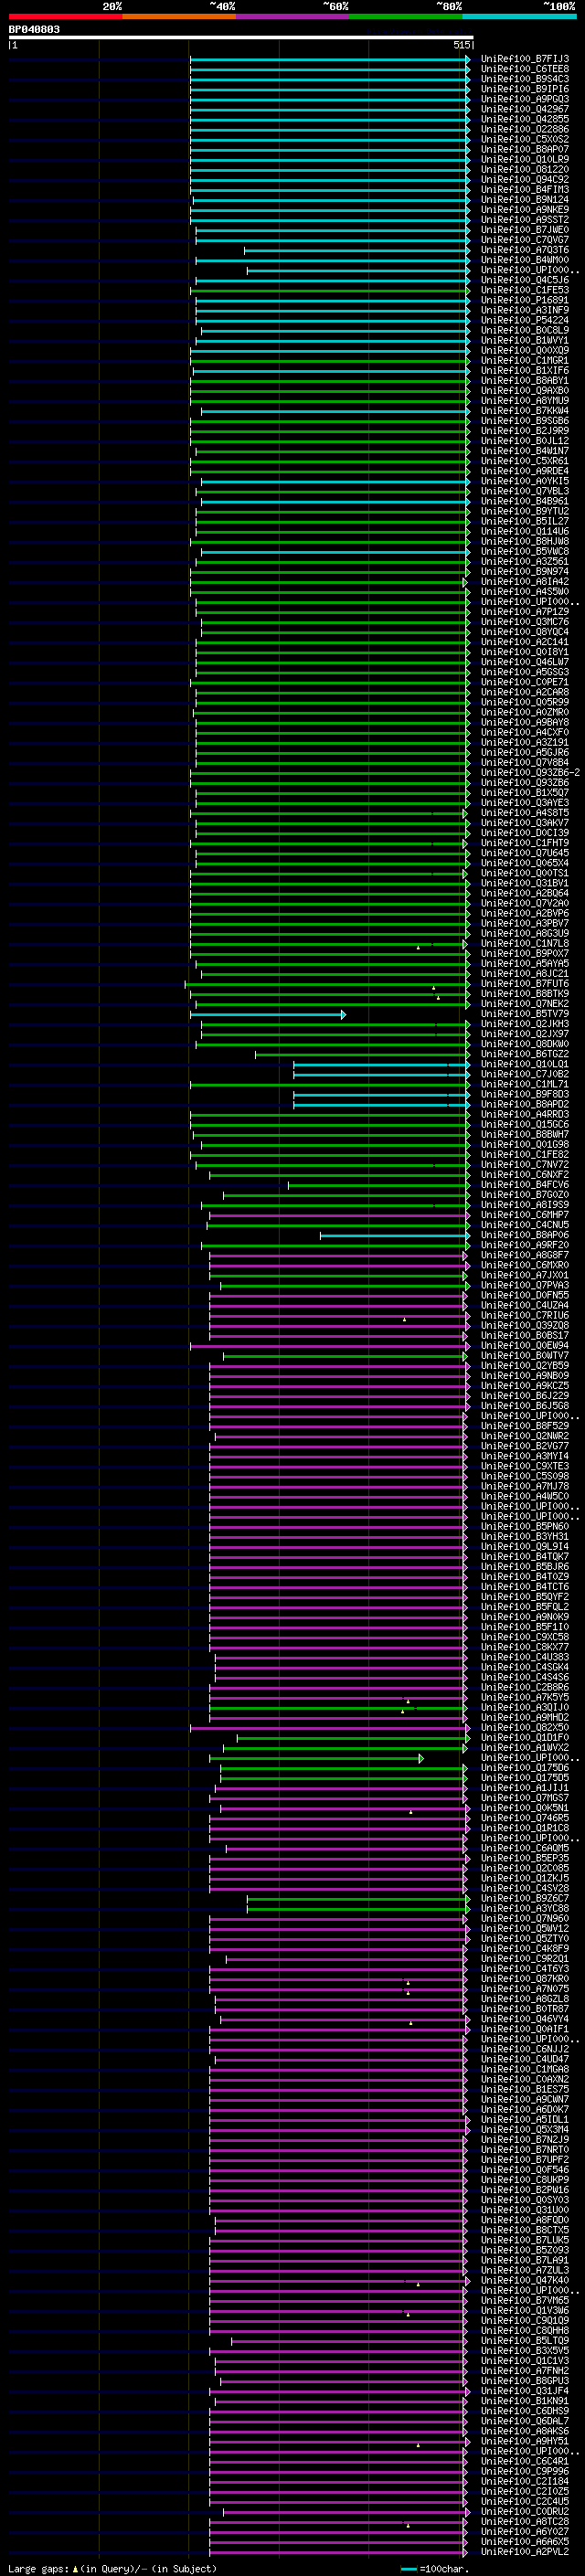
Task: Open hit UniRef100_C6TEE8
Action: [x=524, y=69]
